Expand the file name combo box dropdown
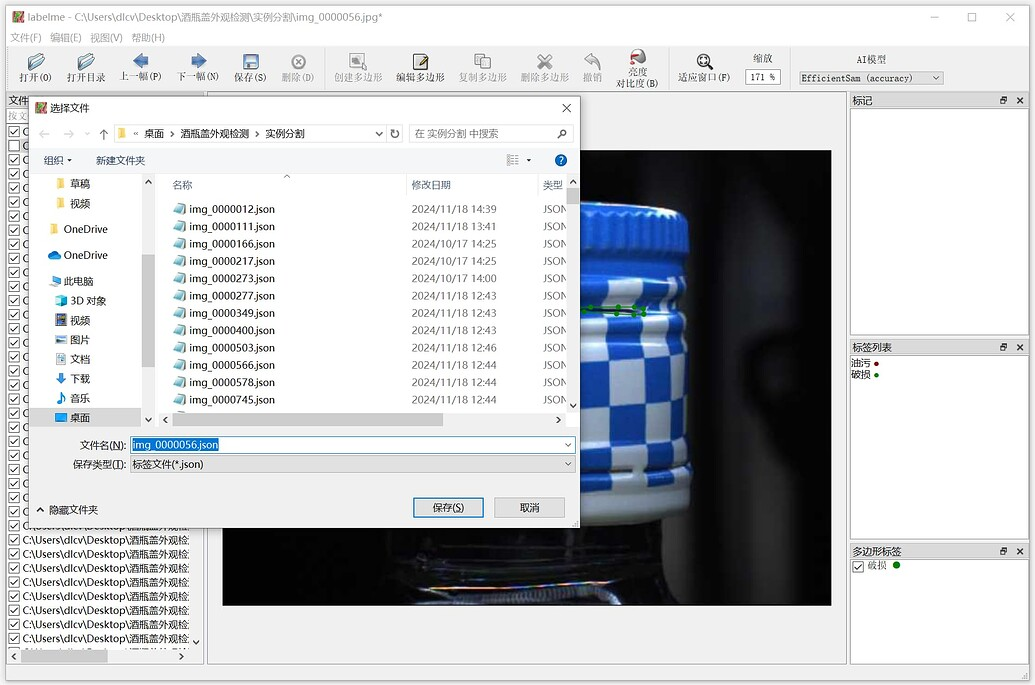1035x685 pixels. coord(568,445)
